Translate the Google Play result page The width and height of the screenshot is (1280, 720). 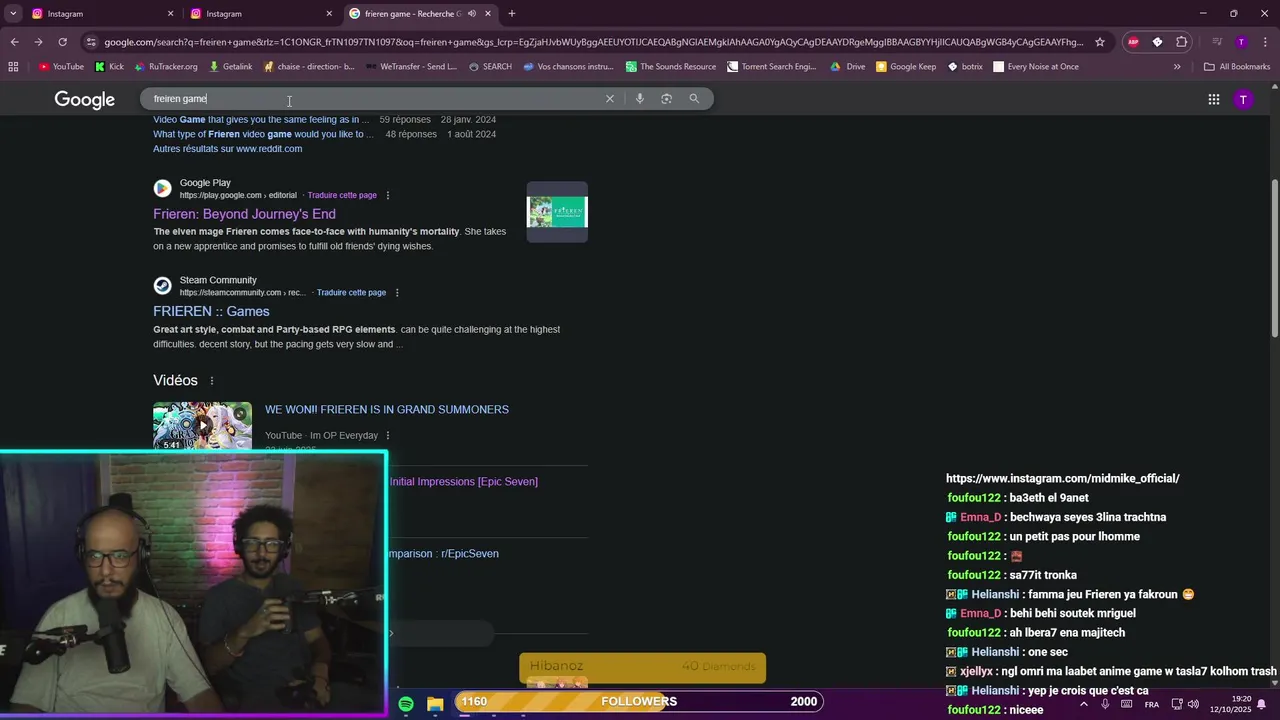coord(342,196)
